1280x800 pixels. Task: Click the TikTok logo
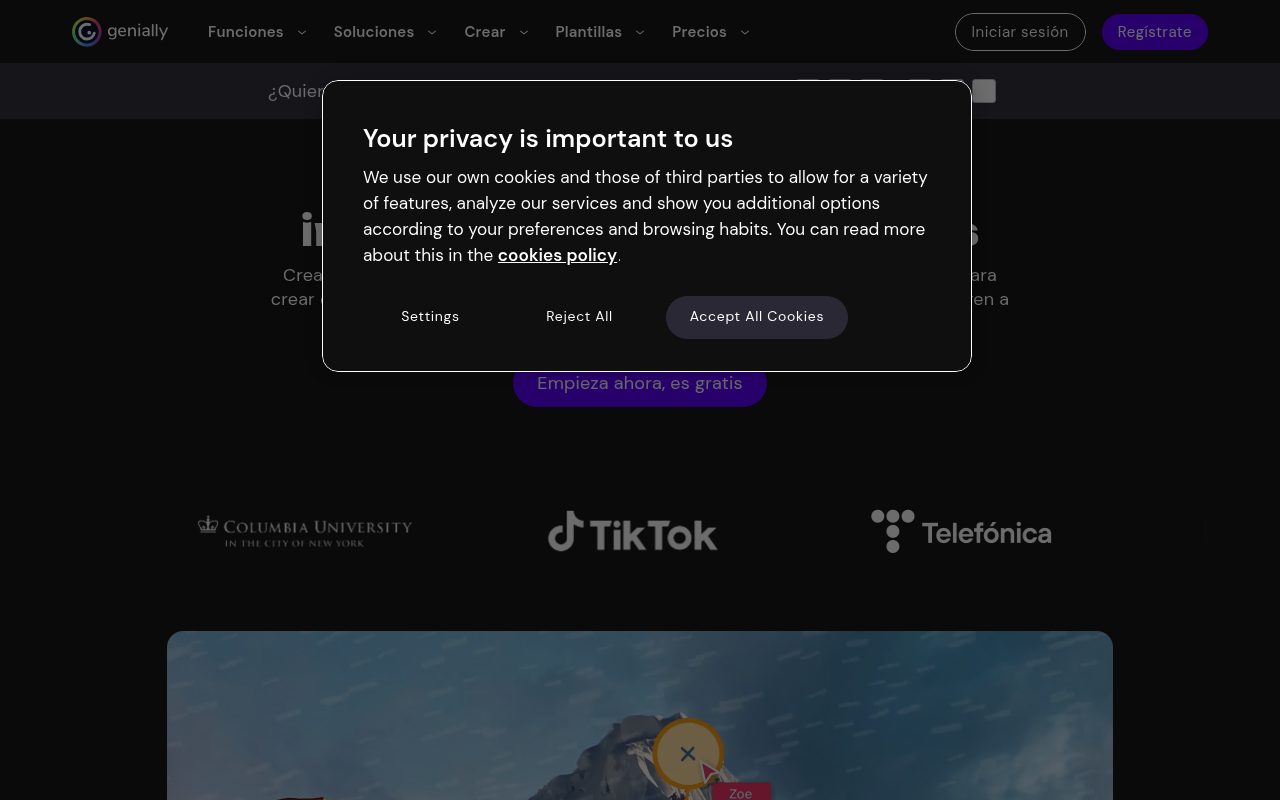tap(633, 532)
